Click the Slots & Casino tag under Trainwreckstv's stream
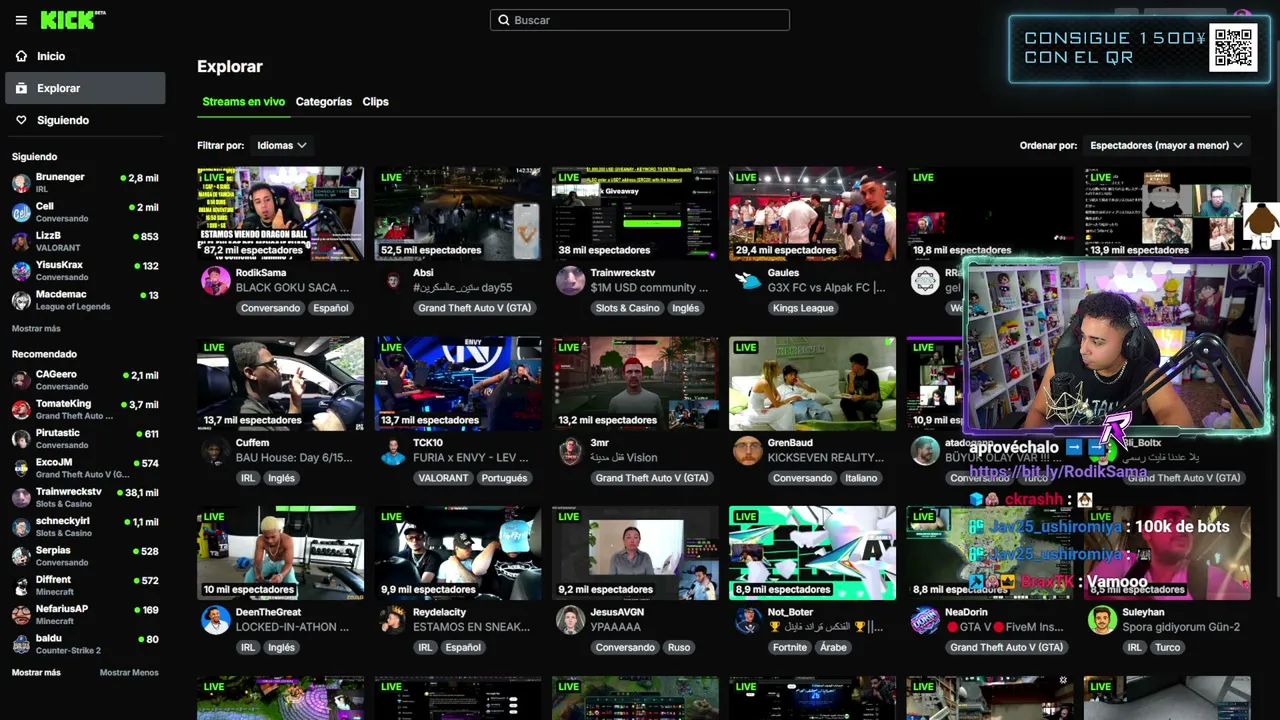1280x720 pixels. pos(628,308)
